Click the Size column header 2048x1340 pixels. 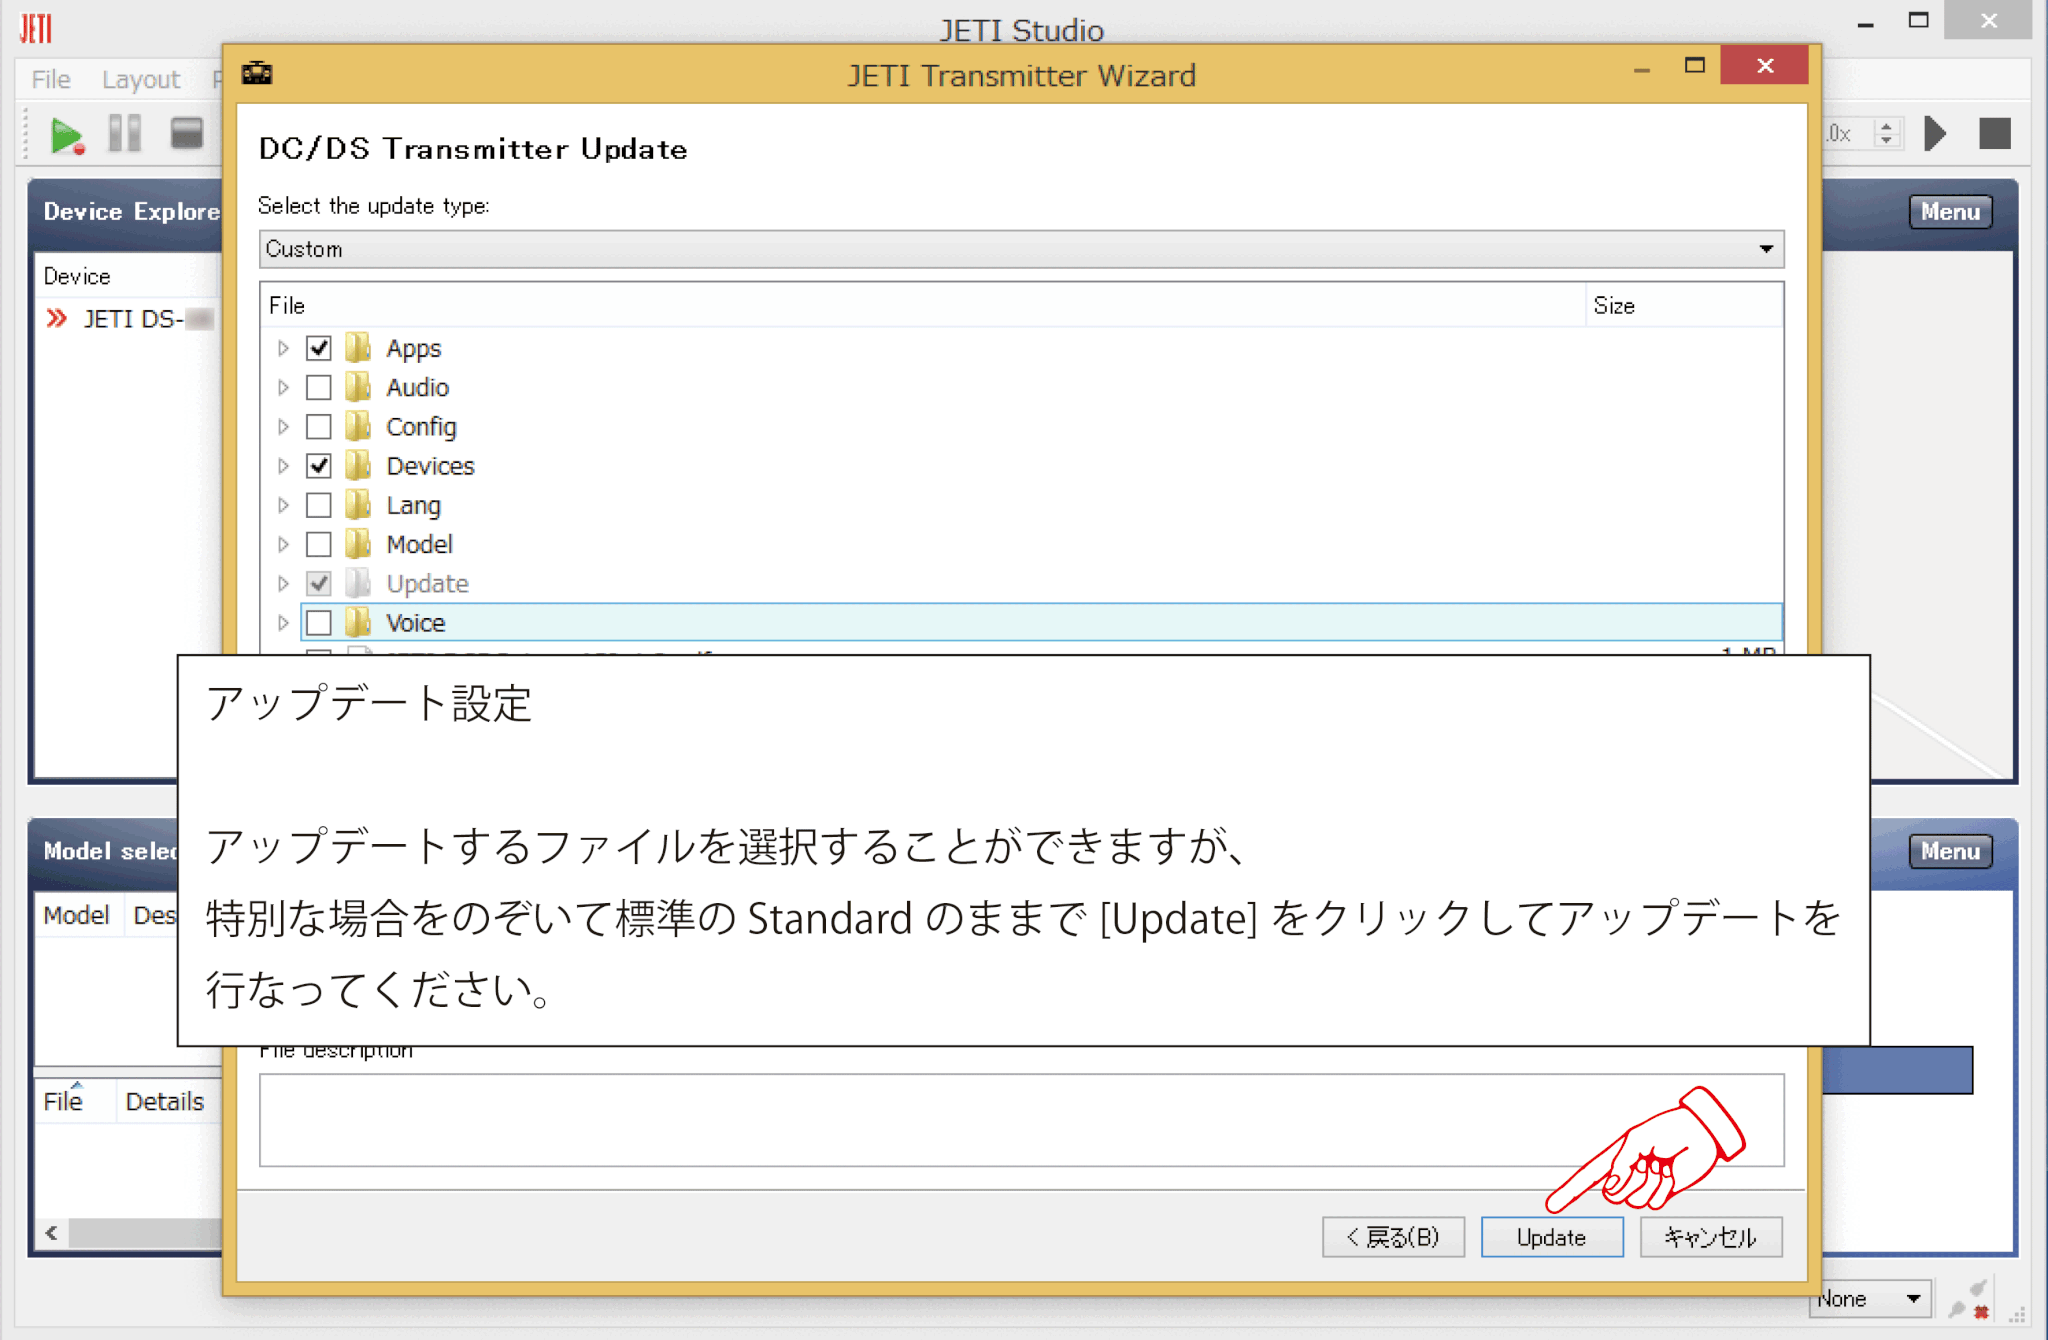[1685, 305]
